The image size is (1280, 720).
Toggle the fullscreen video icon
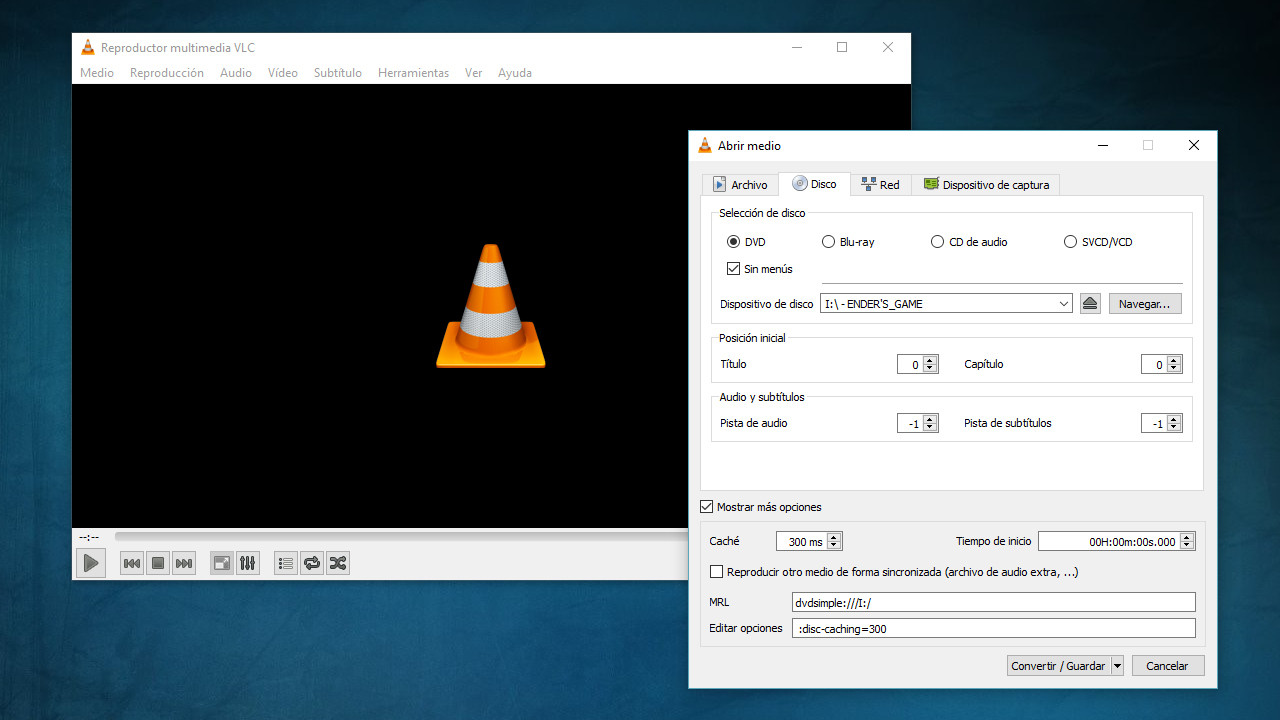(221, 562)
